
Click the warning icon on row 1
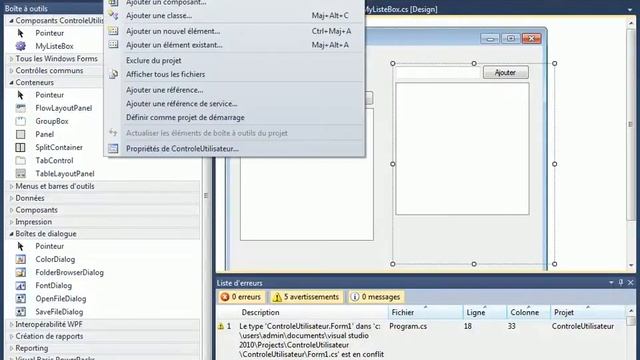coord(221,326)
